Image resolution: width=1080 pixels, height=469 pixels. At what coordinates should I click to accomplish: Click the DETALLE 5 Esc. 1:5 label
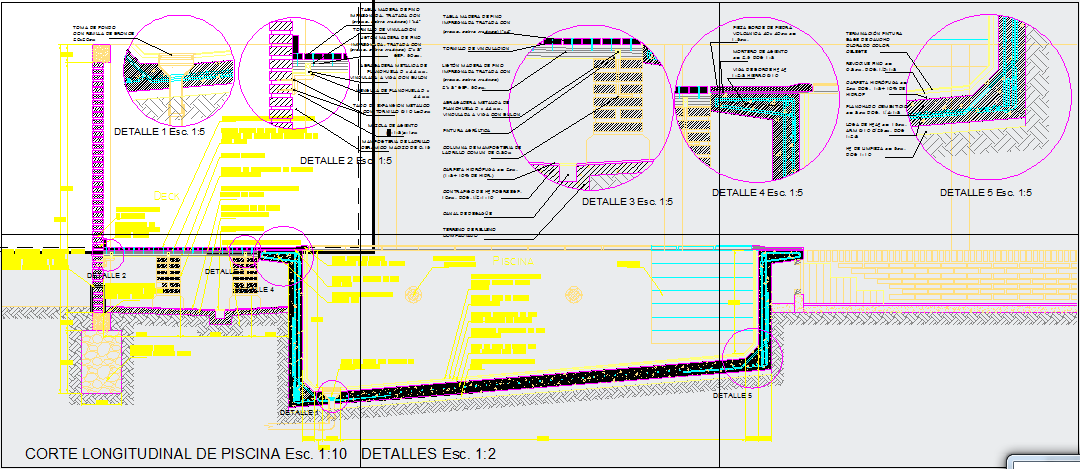[x=984, y=192]
